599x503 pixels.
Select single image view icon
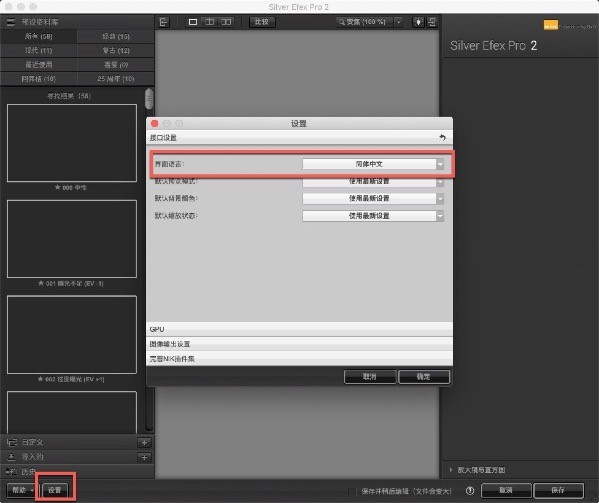[x=193, y=22]
